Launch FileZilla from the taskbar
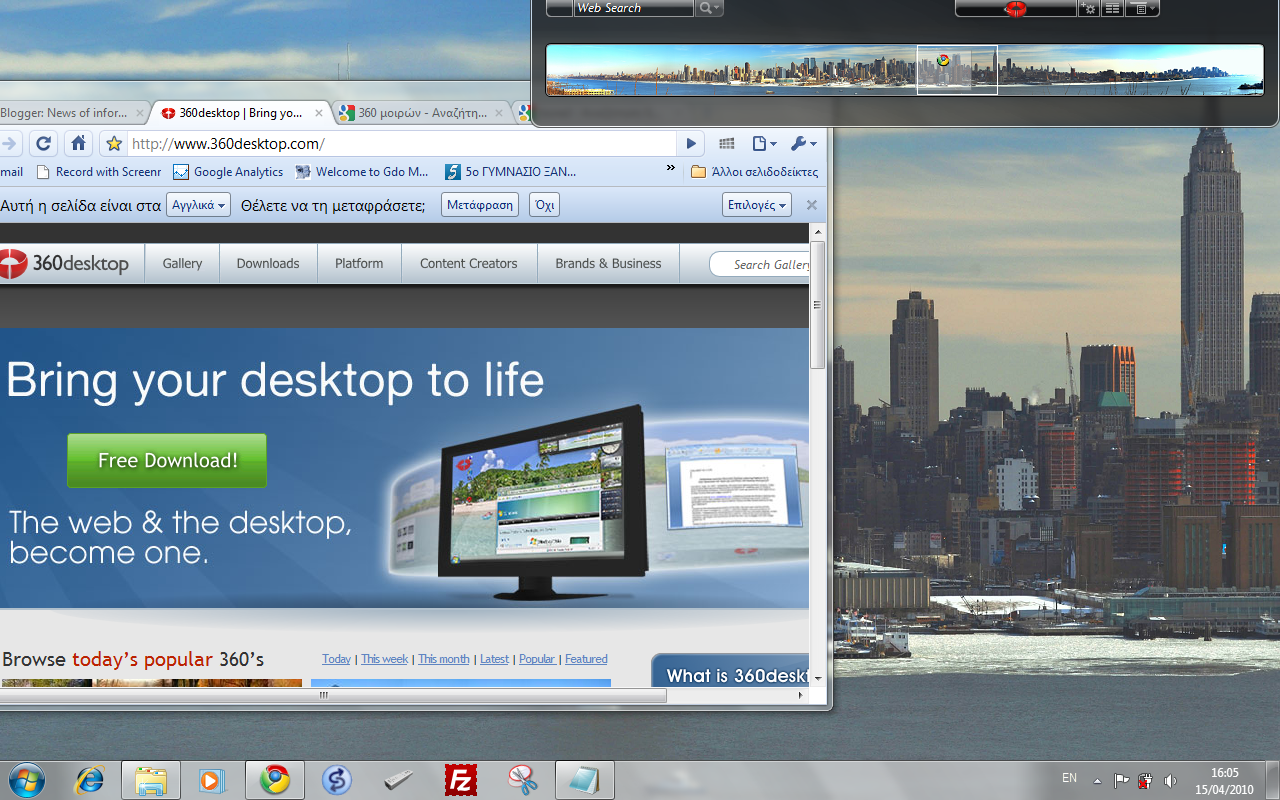This screenshot has width=1280, height=800. [459, 780]
